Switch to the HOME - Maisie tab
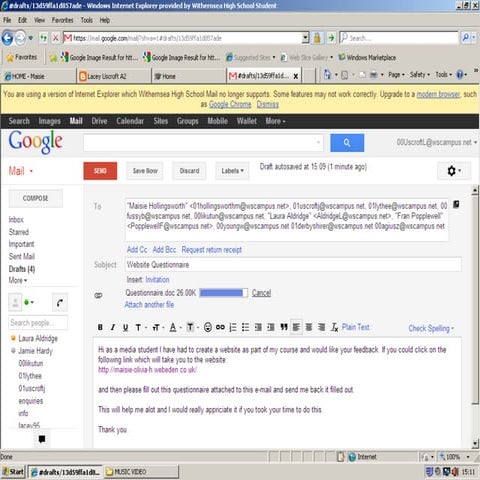480x480 pixels. [38, 76]
